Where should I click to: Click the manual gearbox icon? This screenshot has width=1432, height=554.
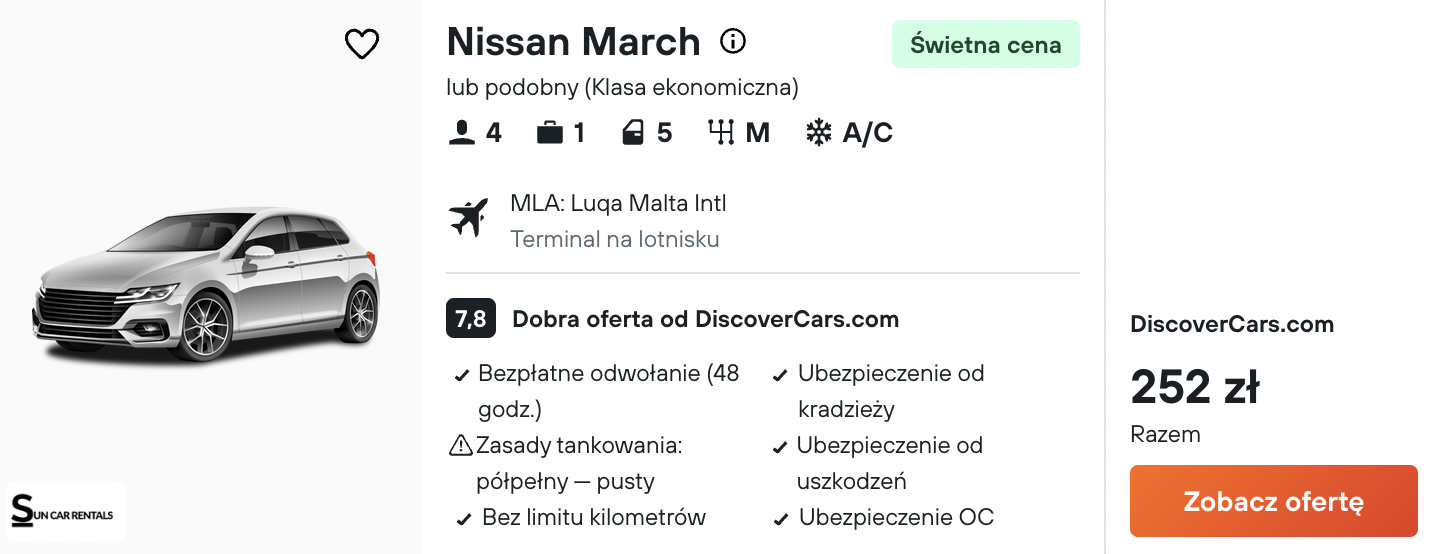(721, 133)
